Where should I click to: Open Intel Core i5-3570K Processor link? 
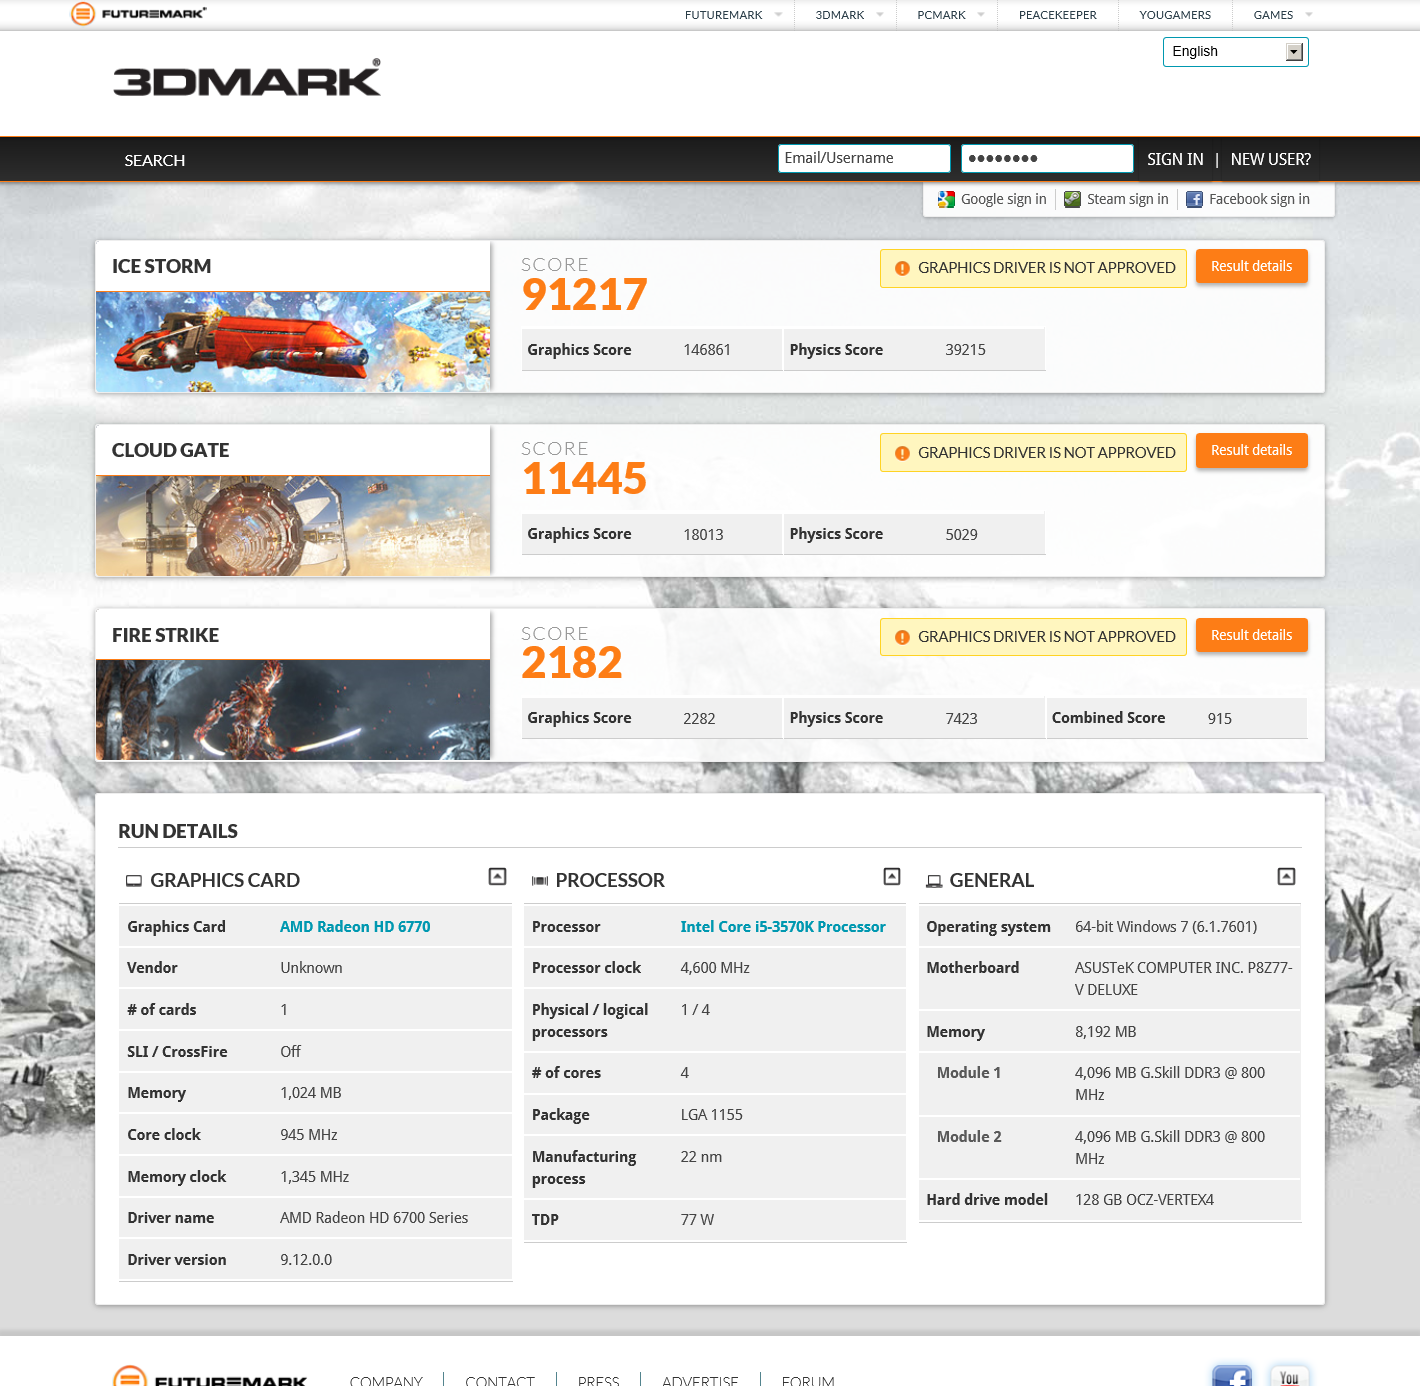(x=783, y=927)
